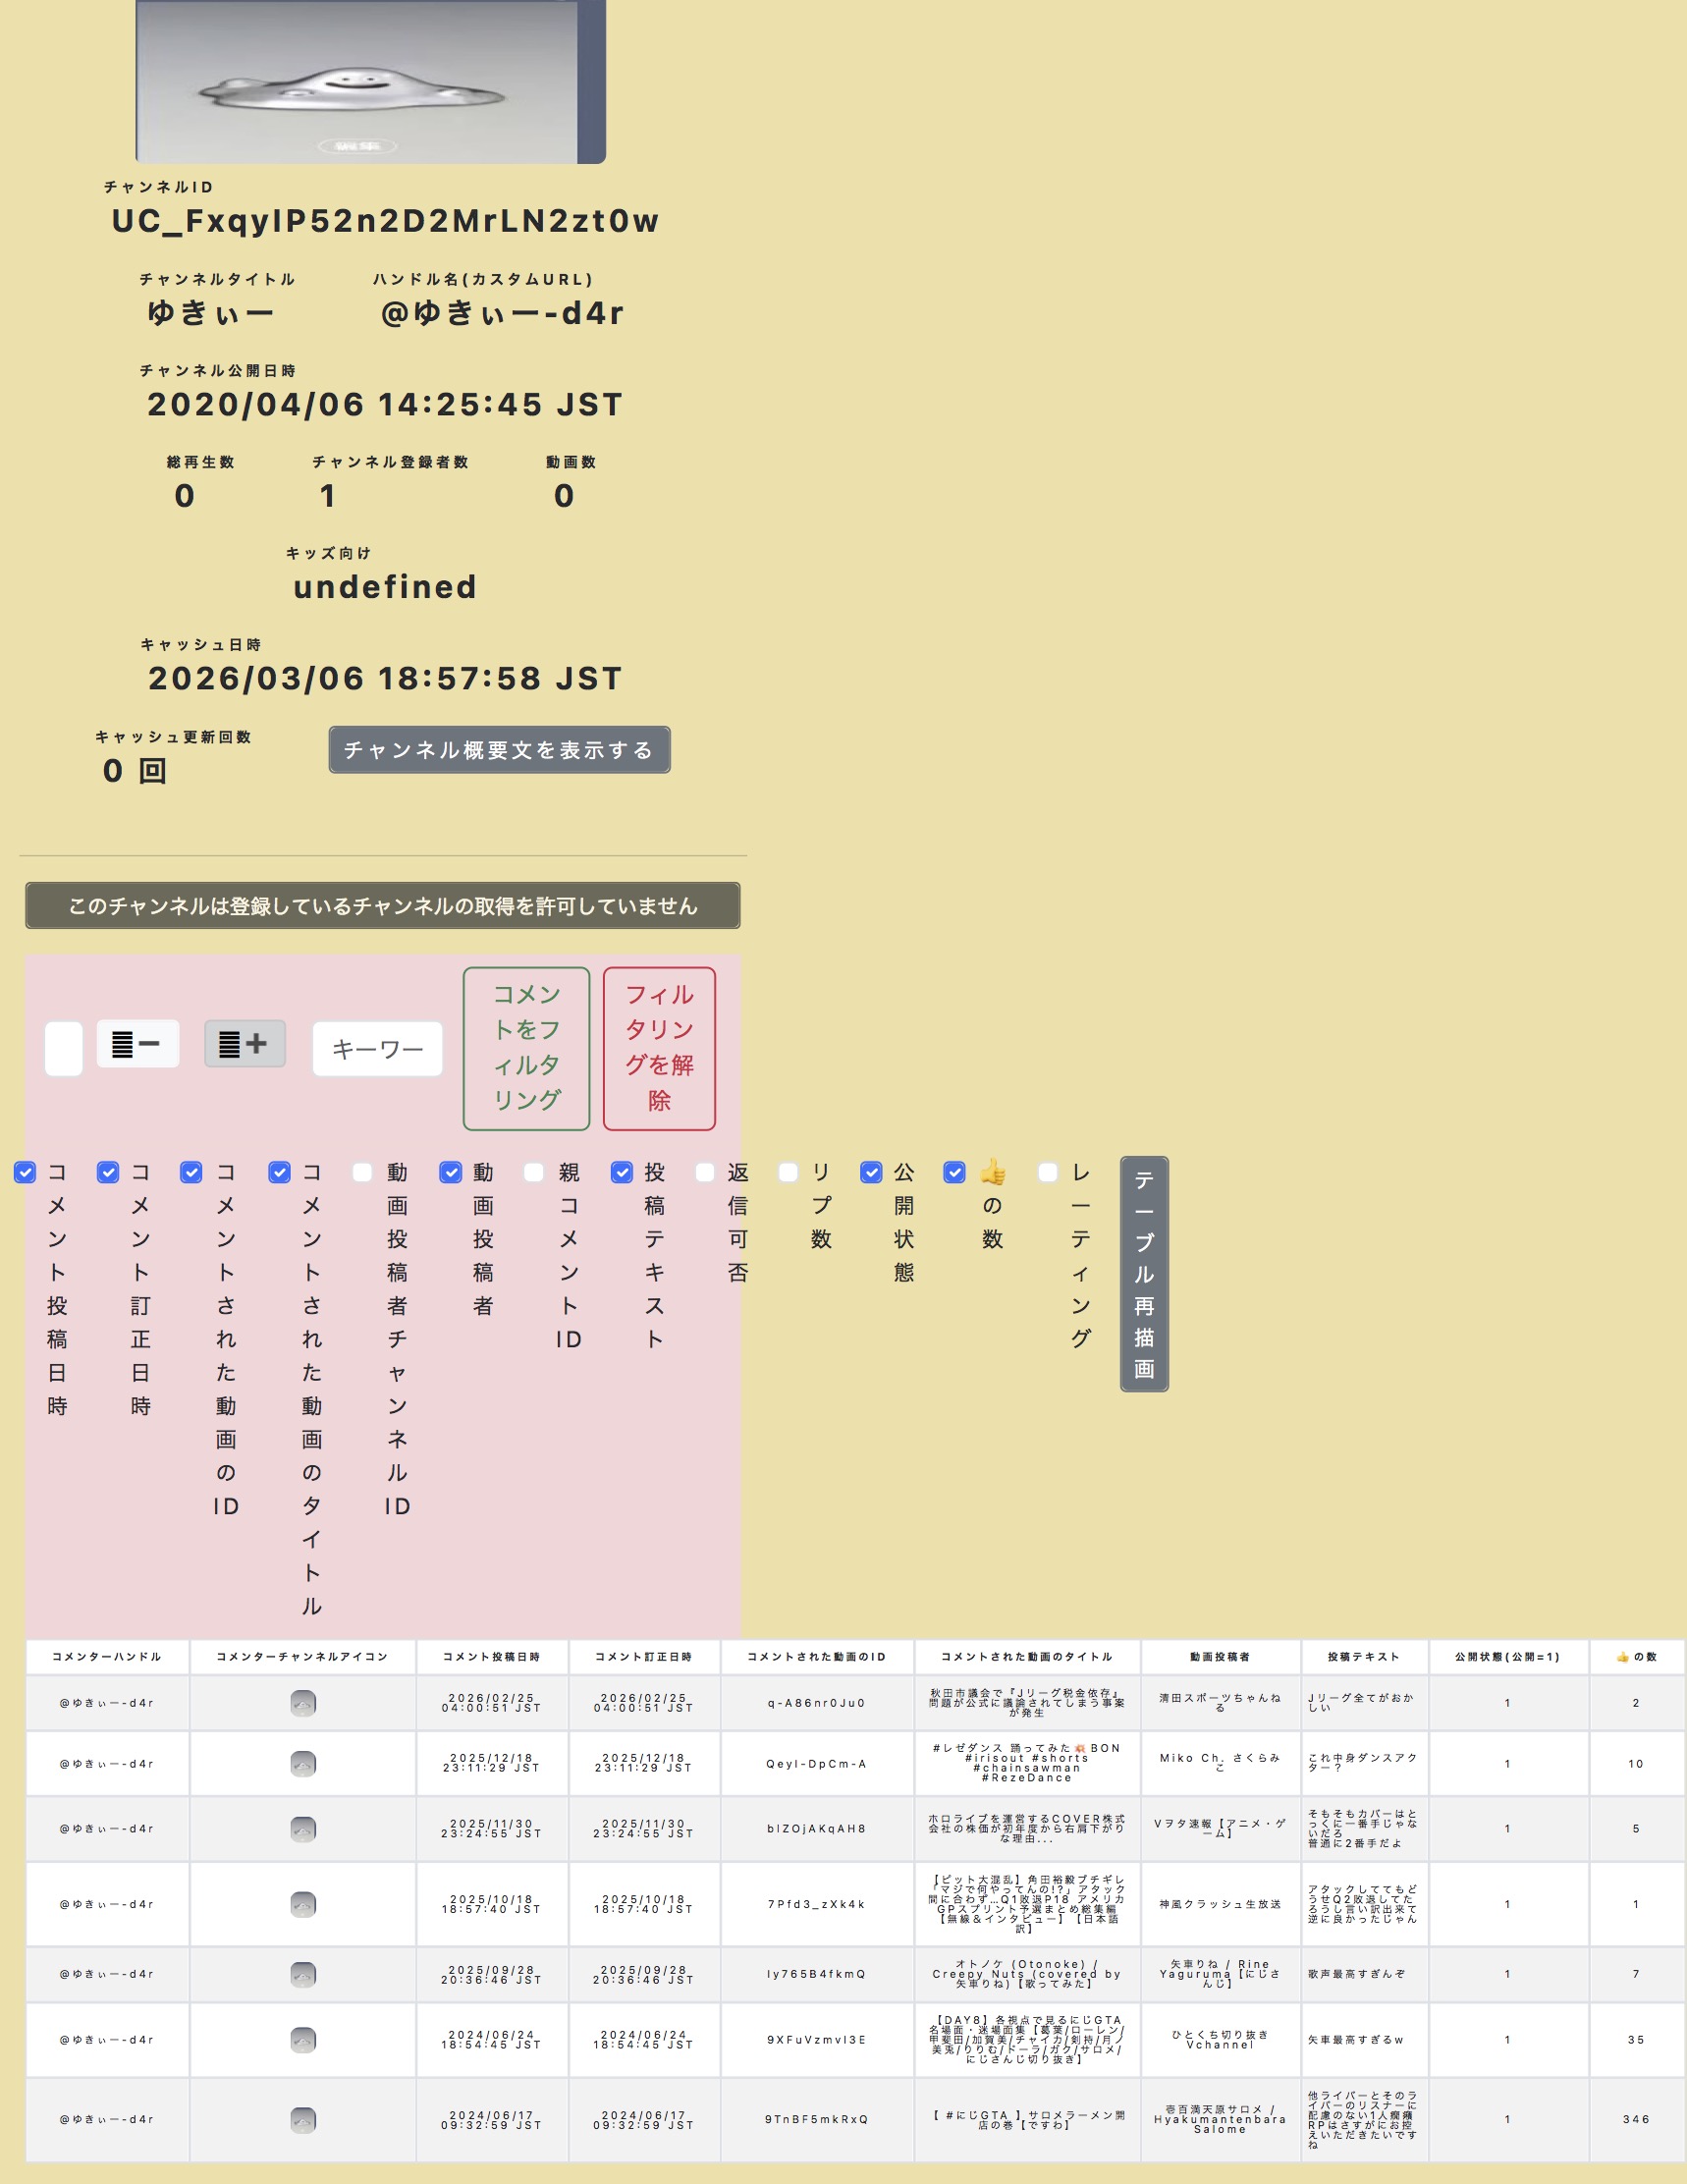This screenshot has width=1687, height=2184.
Task: Click commenter icon in the 9TnBF5mkRxQ row
Action: (303, 2120)
